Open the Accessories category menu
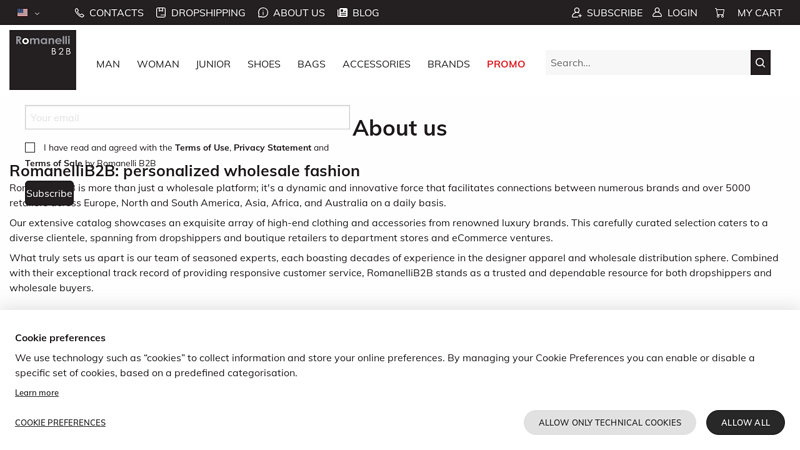This screenshot has height=450, width=800. point(377,64)
